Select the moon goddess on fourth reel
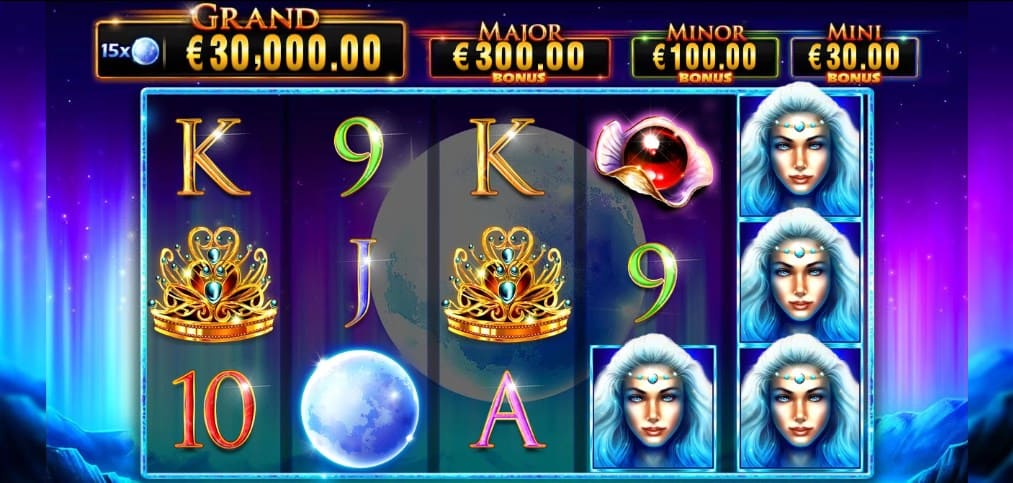Screen dimensions: 1013x483 tap(653, 407)
